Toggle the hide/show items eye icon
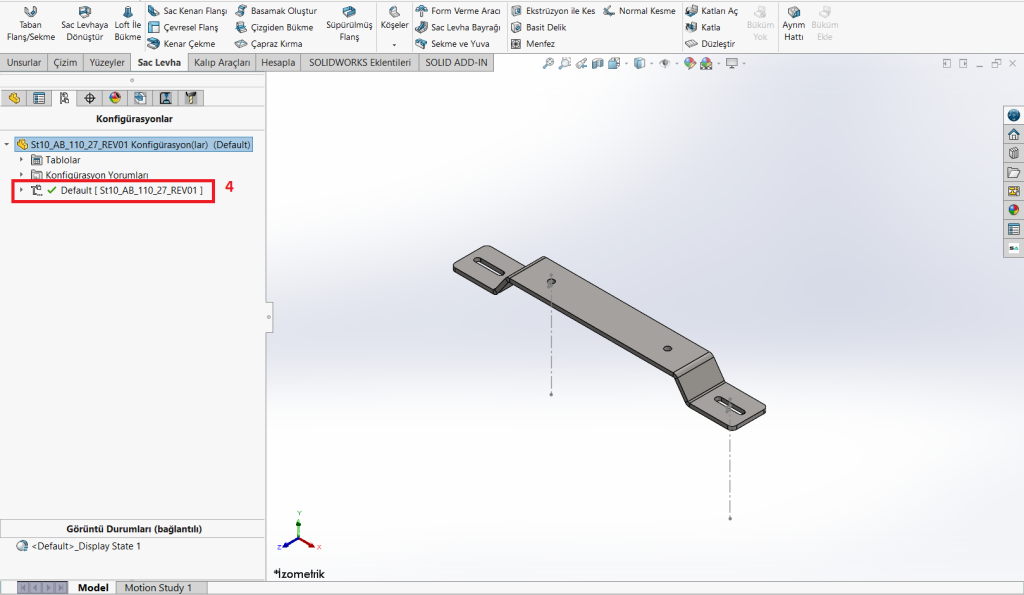The image size is (1024, 595). tap(664, 63)
